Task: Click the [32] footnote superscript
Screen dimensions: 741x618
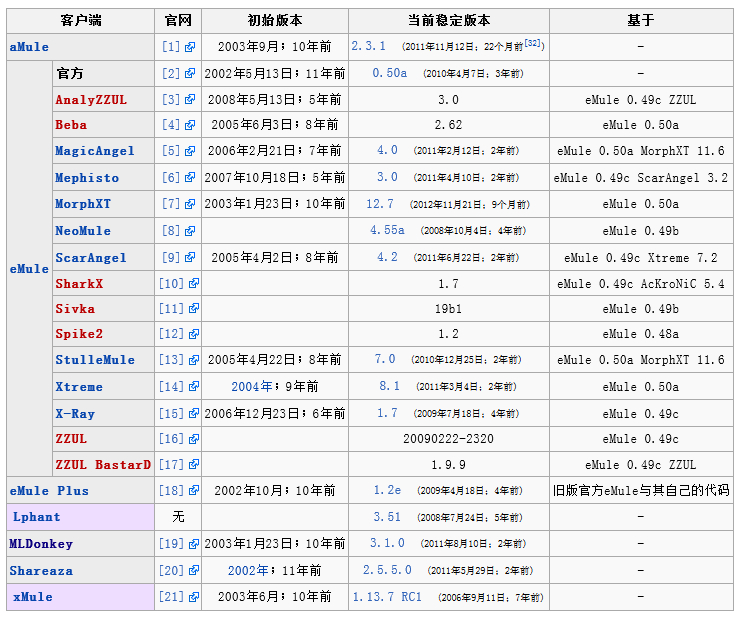Action: [x=533, y=43]
